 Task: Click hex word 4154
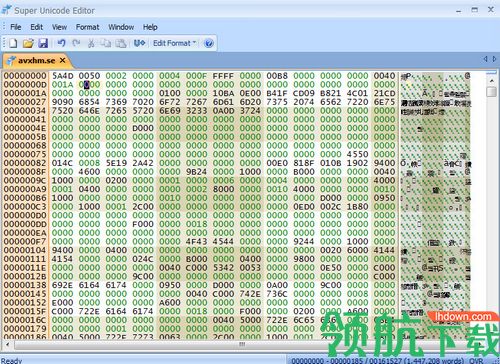(62, 259)
